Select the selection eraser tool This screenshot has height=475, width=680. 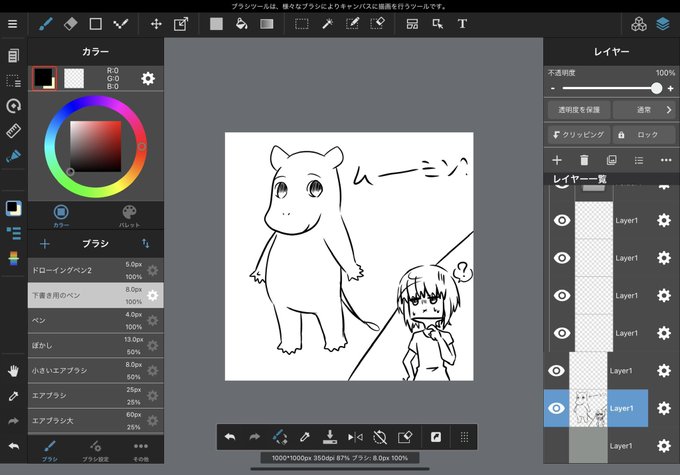(x=378, y=24)
